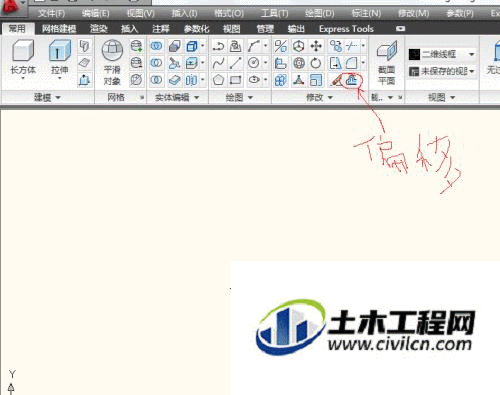Click the Line draw tool
This screenshot has width=500, height=395.
point(236,63)
